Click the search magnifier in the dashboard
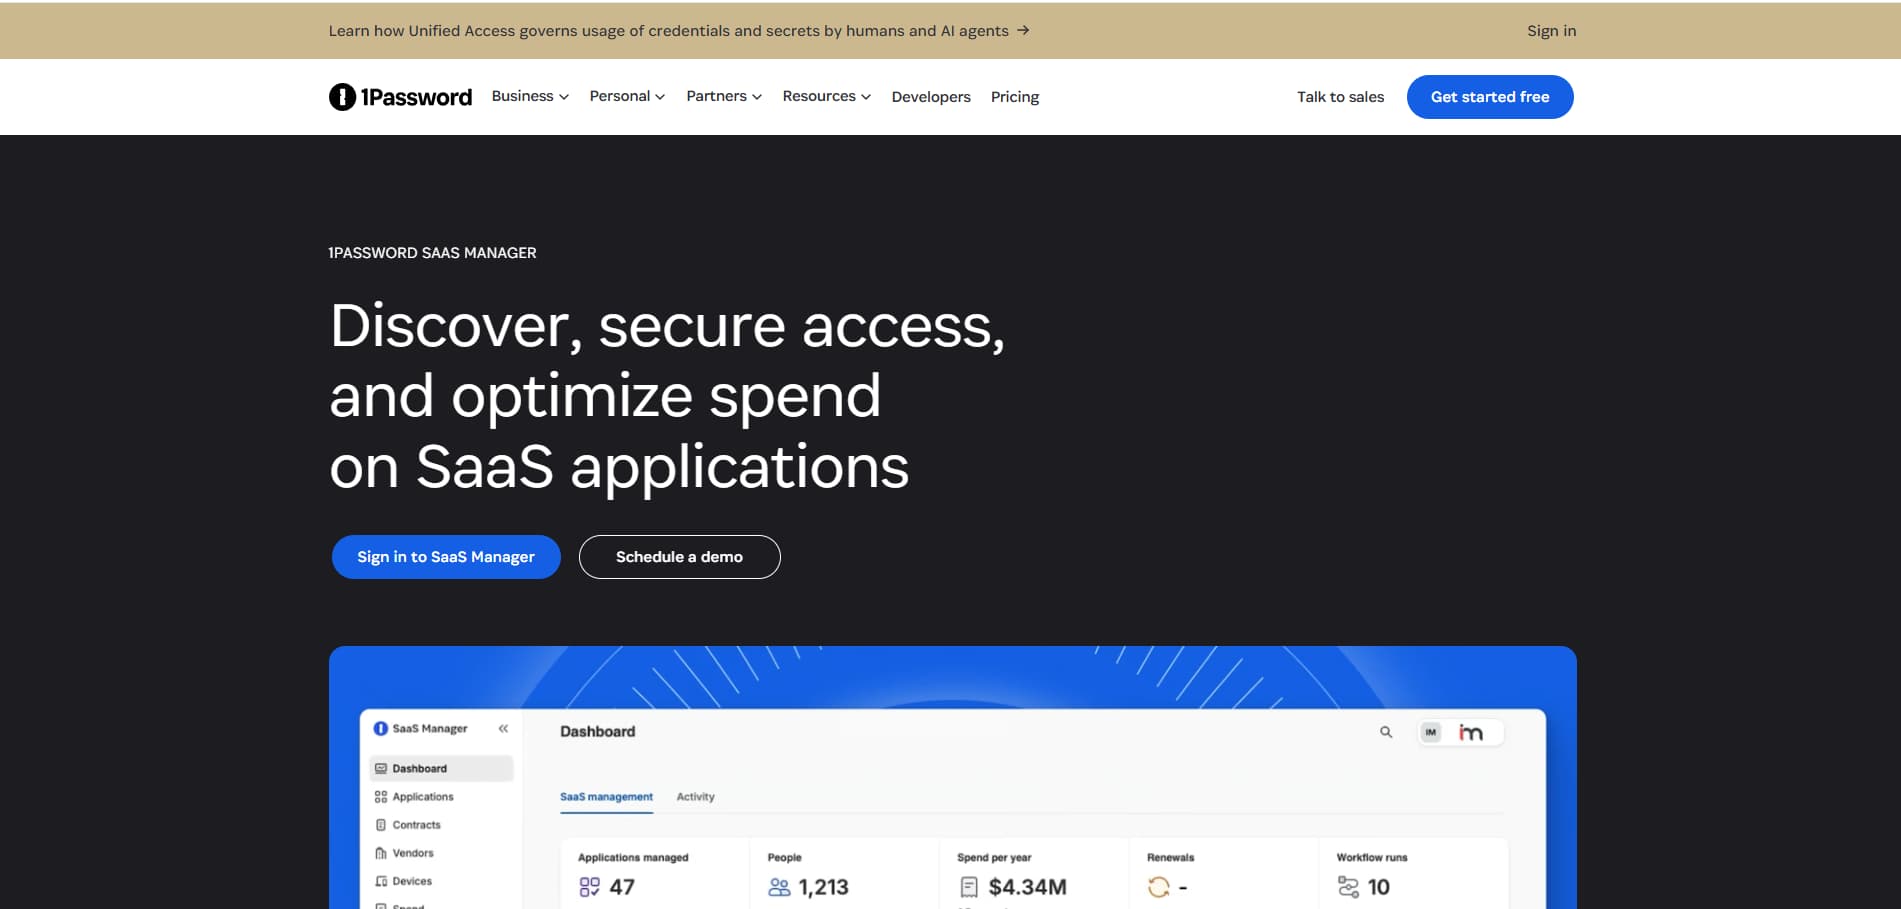Image resolution: width=1901 pixels, height=909 pixels. point(1386,731)
